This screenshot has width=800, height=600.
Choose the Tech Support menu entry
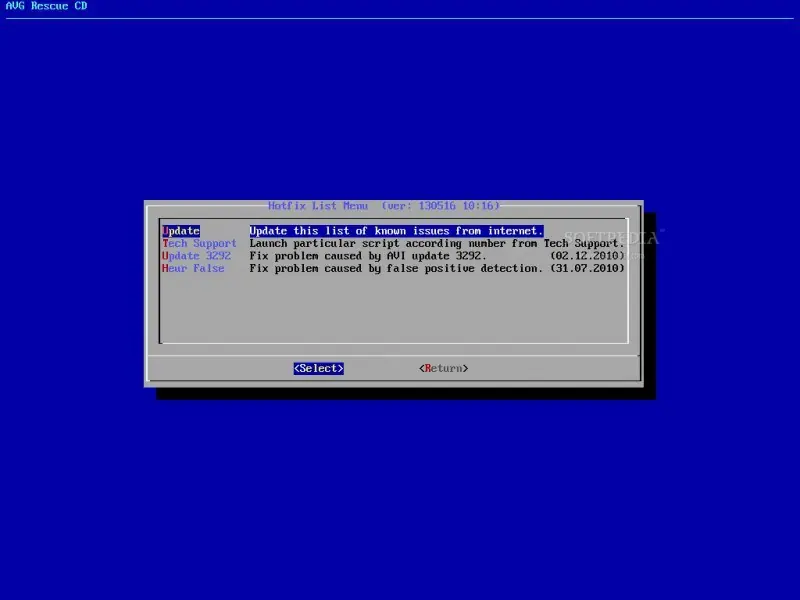(199, 243)
